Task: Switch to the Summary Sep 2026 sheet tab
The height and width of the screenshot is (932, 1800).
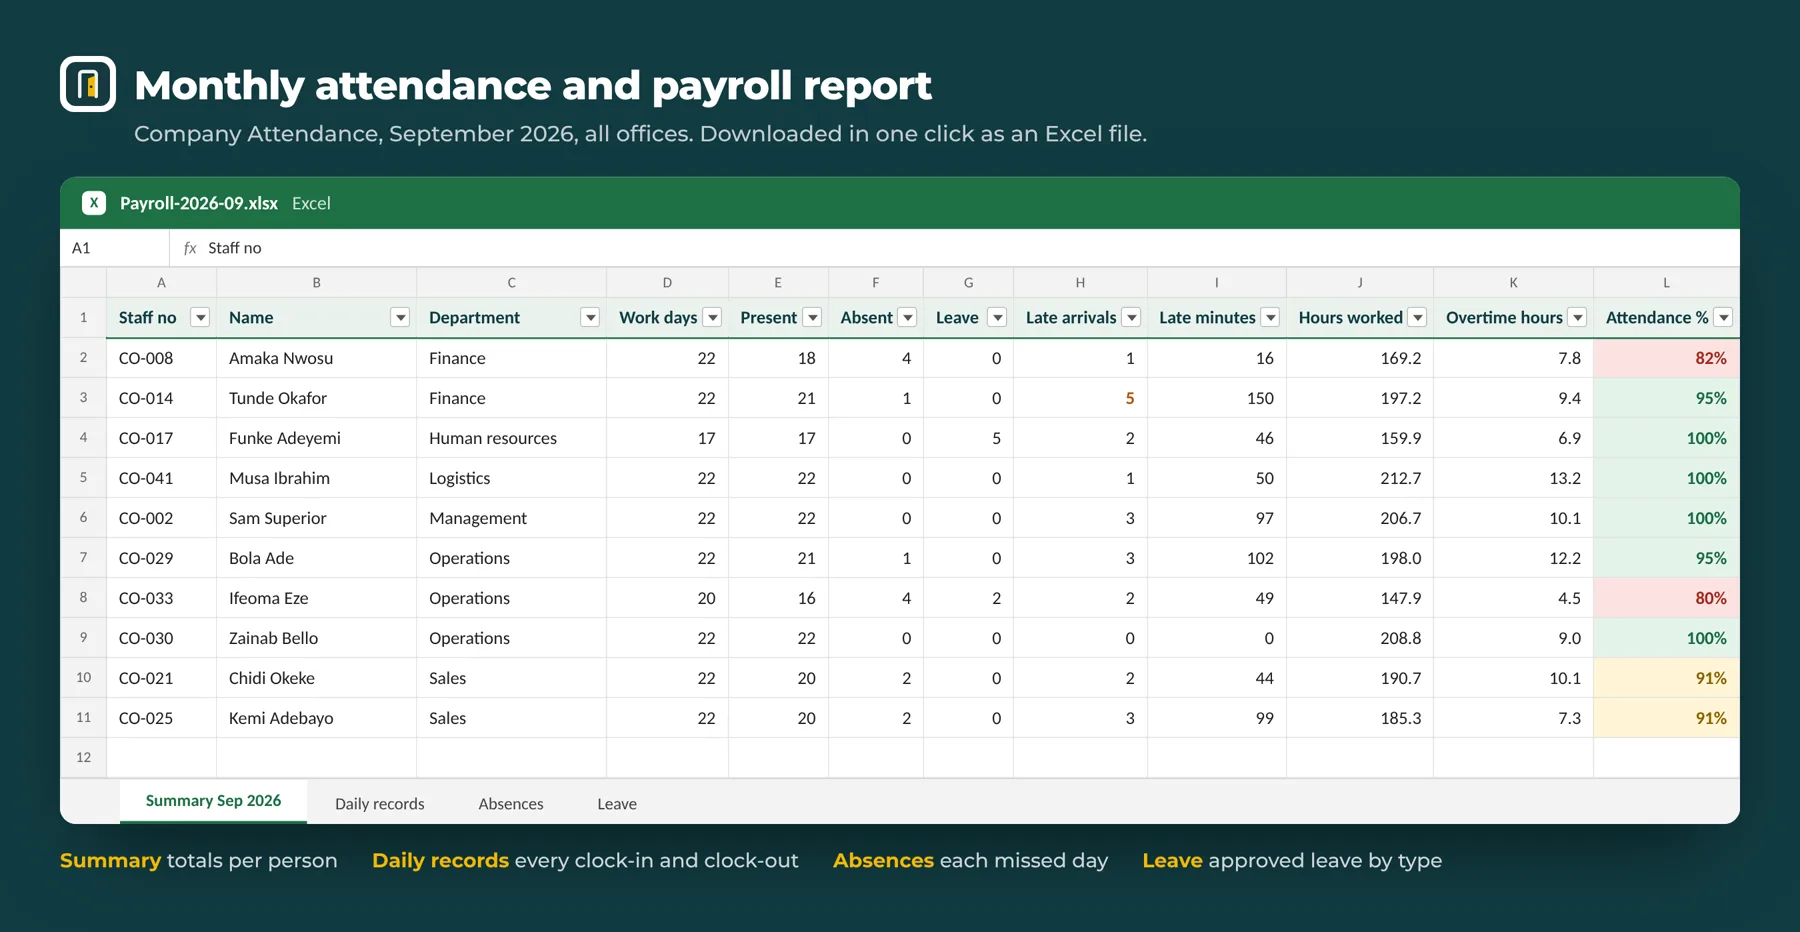Action: pos(213,801)
